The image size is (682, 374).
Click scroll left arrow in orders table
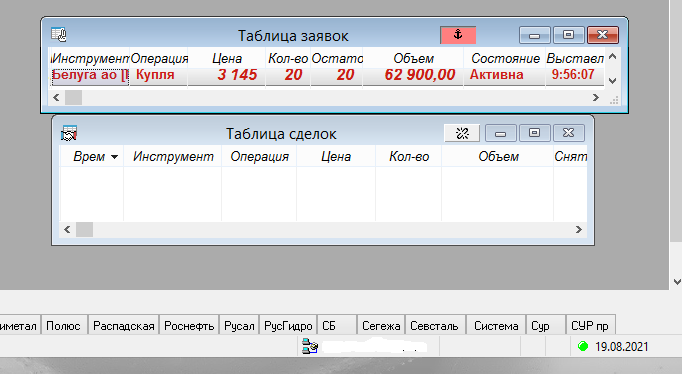(x=56, y=98)
